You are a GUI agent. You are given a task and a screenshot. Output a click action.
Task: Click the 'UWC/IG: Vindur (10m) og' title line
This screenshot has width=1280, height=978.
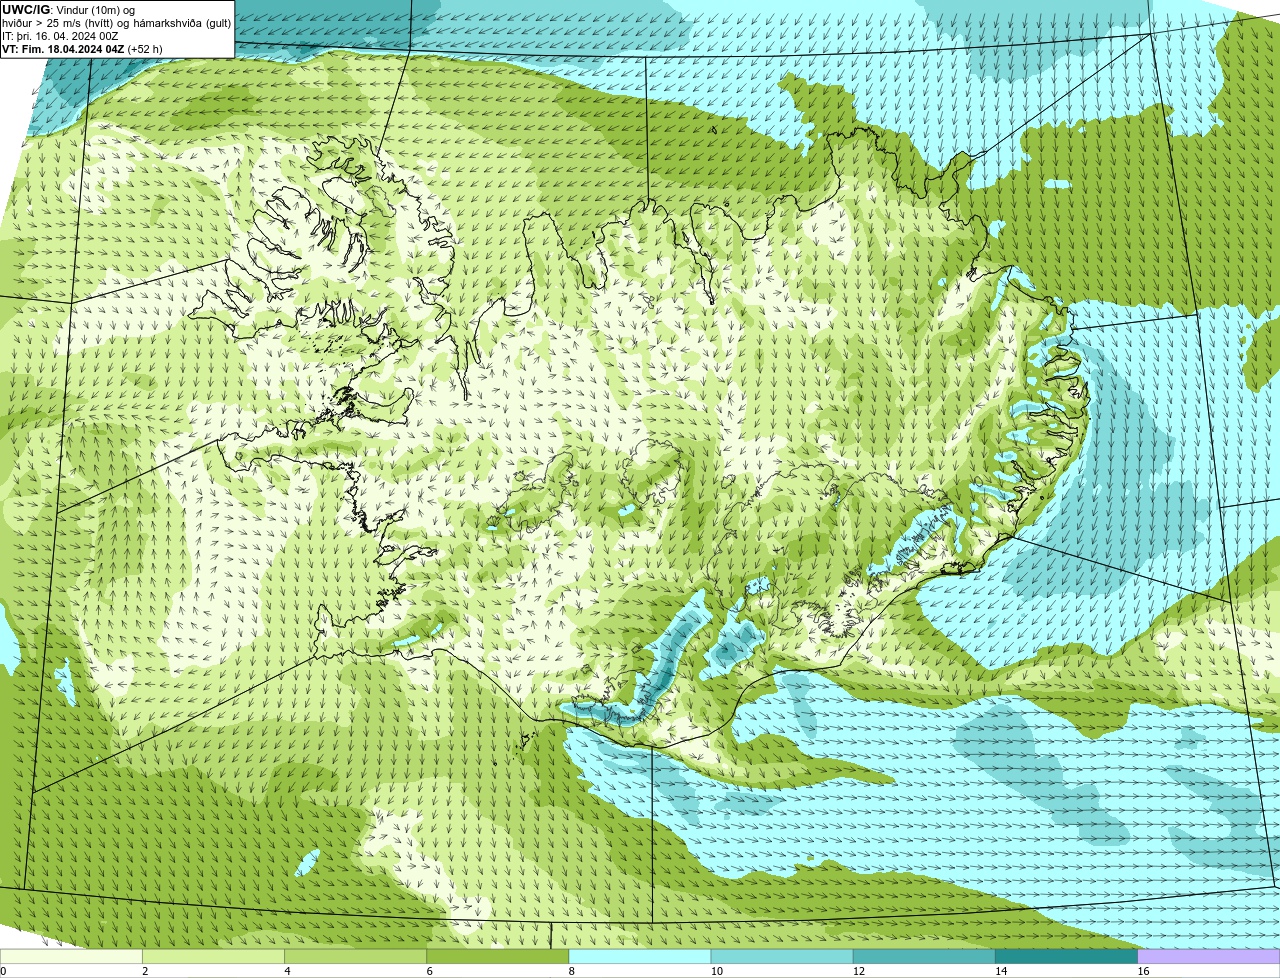68,10
